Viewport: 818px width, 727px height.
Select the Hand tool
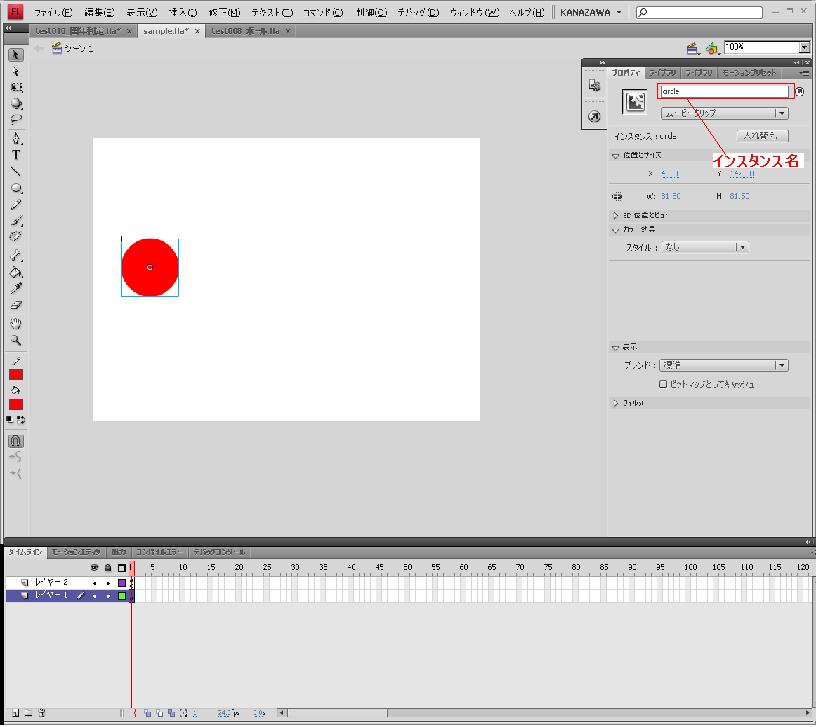click(x=16, y=324)
